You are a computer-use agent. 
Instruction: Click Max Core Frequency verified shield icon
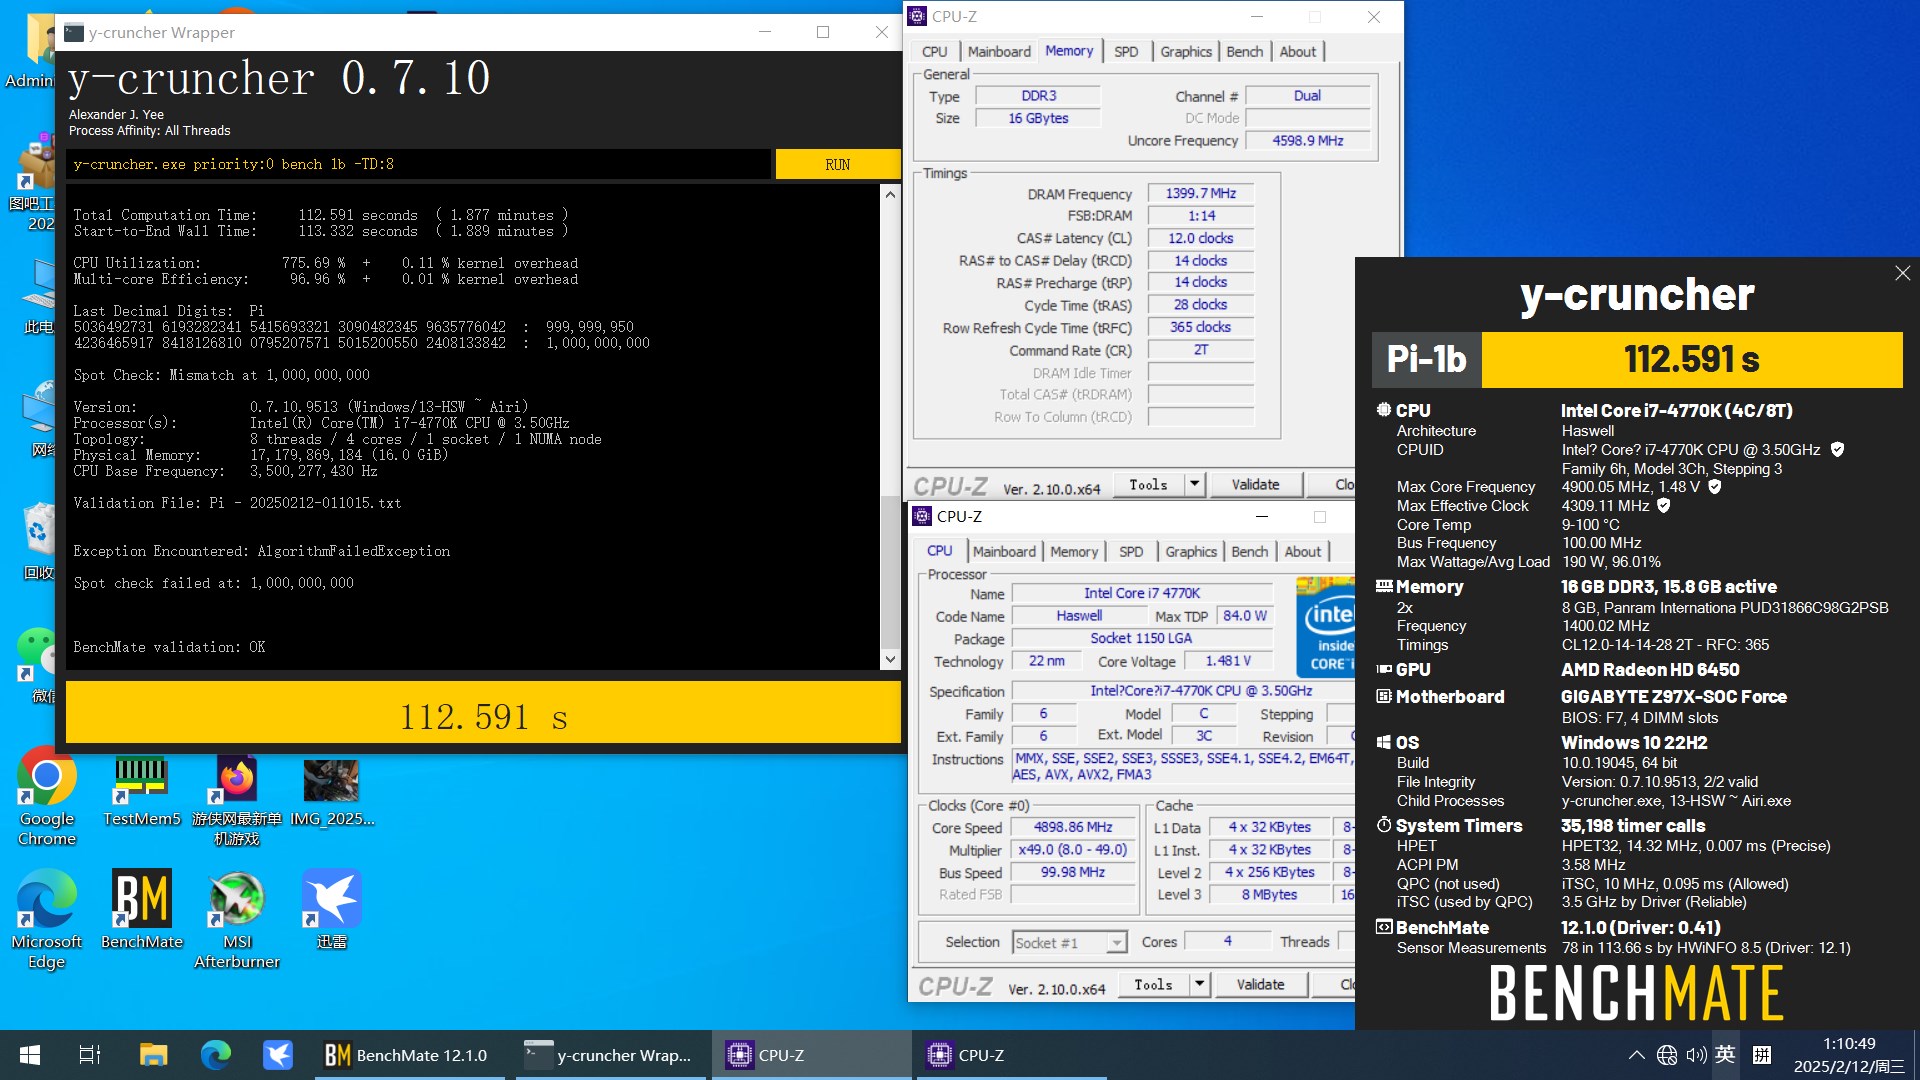tap(1714, 487)
